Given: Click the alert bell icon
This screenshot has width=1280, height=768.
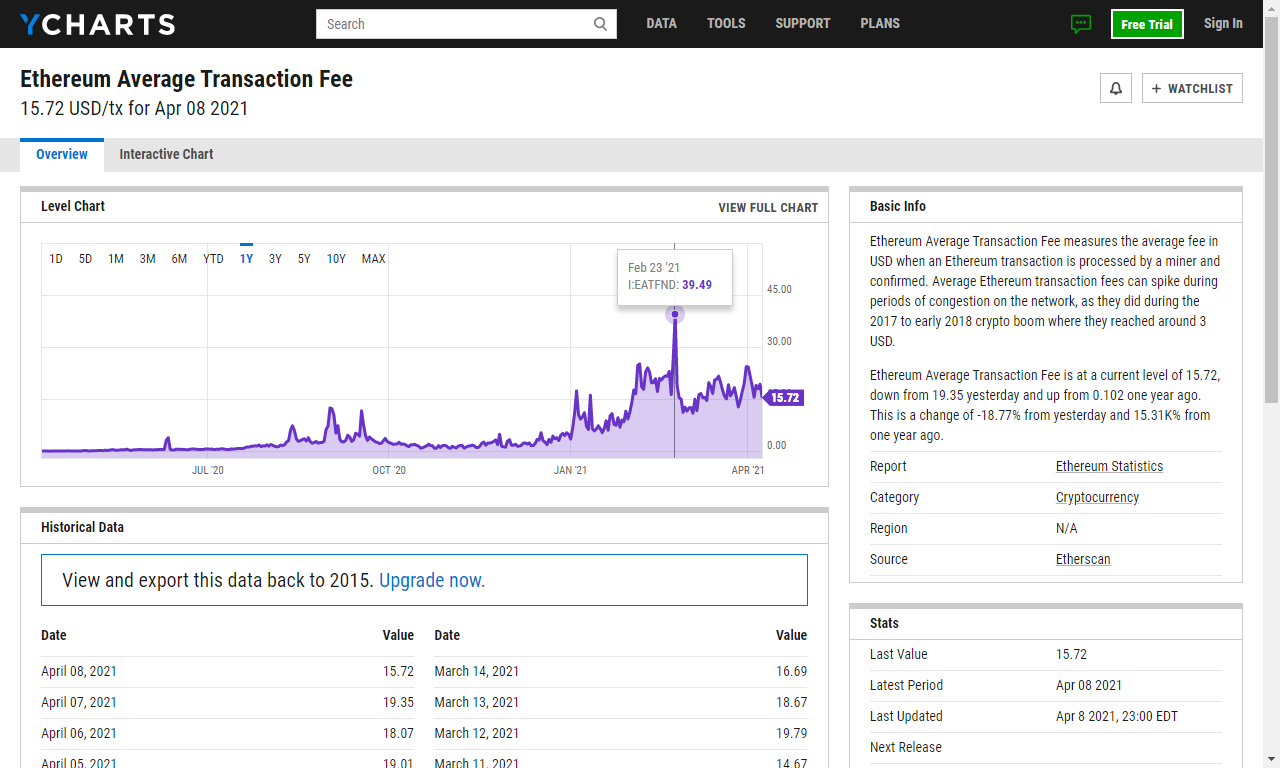Looking at the screenshot, I should tap(1116, 88).
